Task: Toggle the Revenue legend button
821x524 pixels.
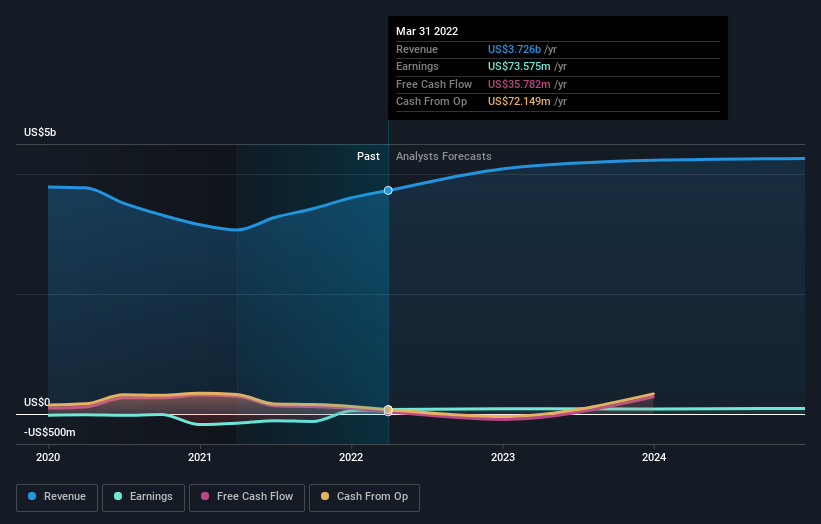Action: pos(57,497)
